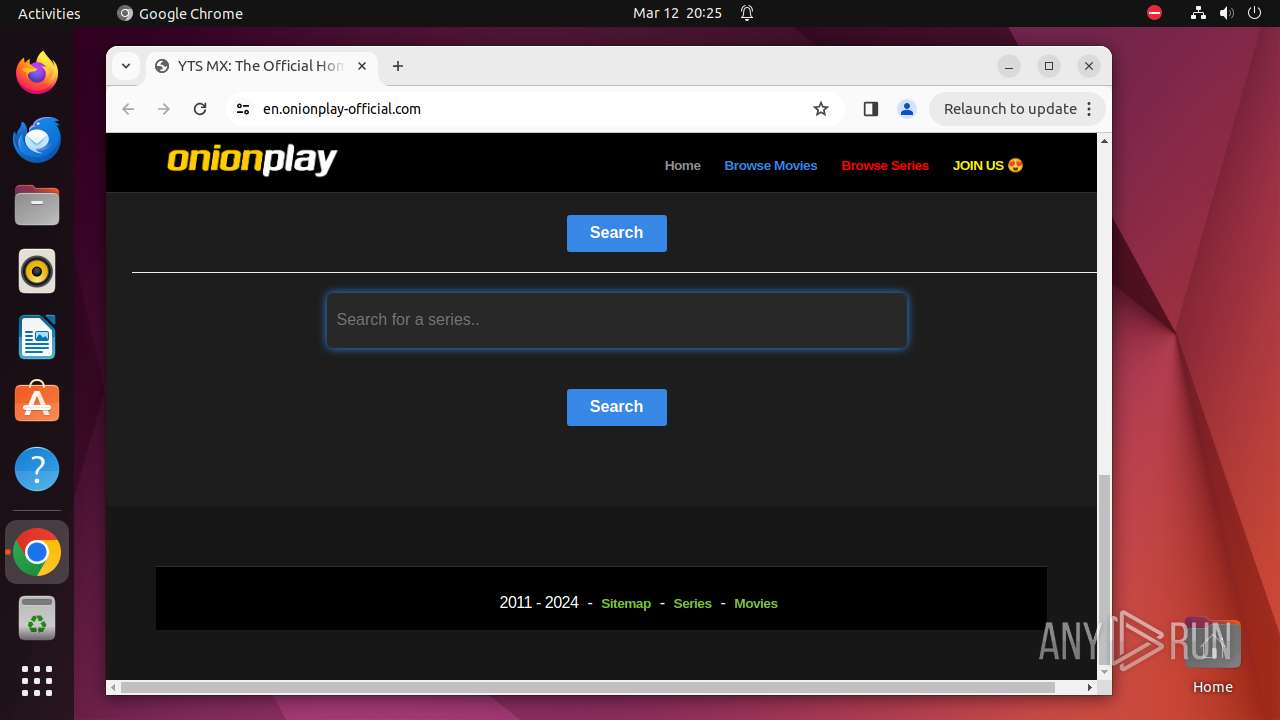Show Applications grid in dock
The image size is (1280, 720).
point(37,681)
